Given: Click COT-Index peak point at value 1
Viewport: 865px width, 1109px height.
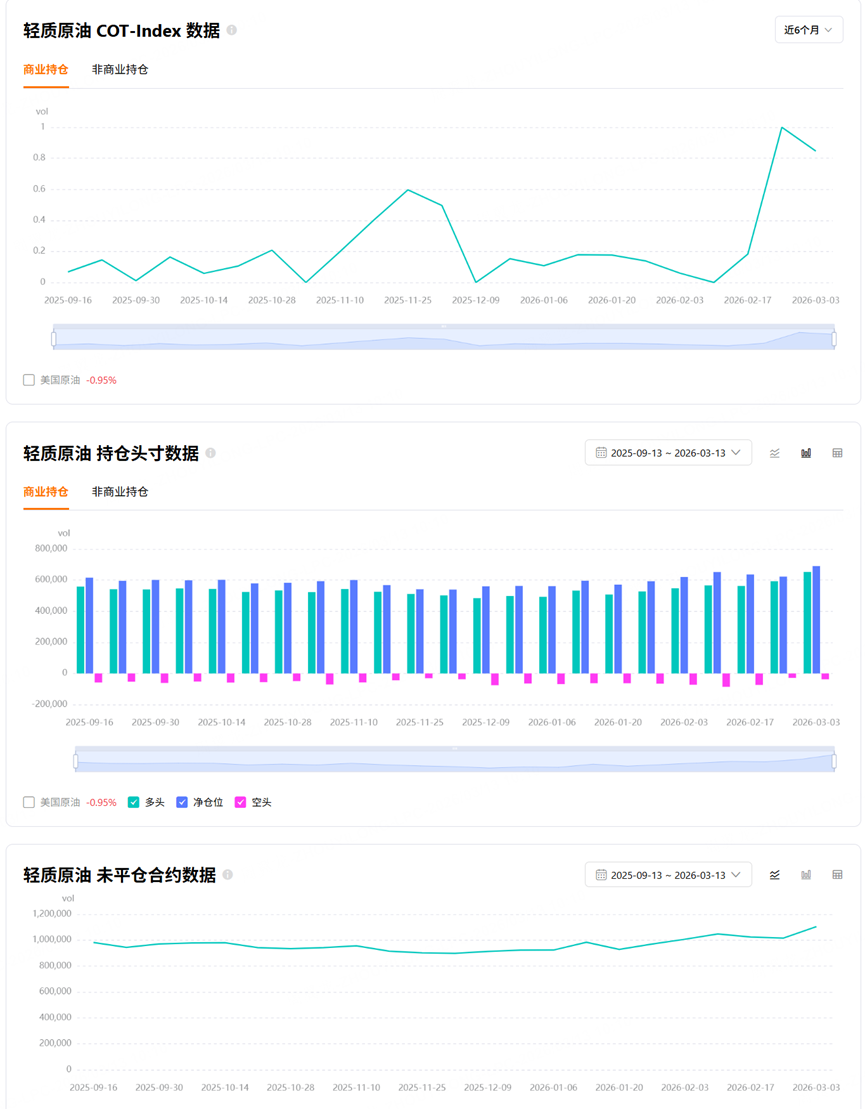Looking at the screenshot, I should pyautogui.click(x=782, y=127).
